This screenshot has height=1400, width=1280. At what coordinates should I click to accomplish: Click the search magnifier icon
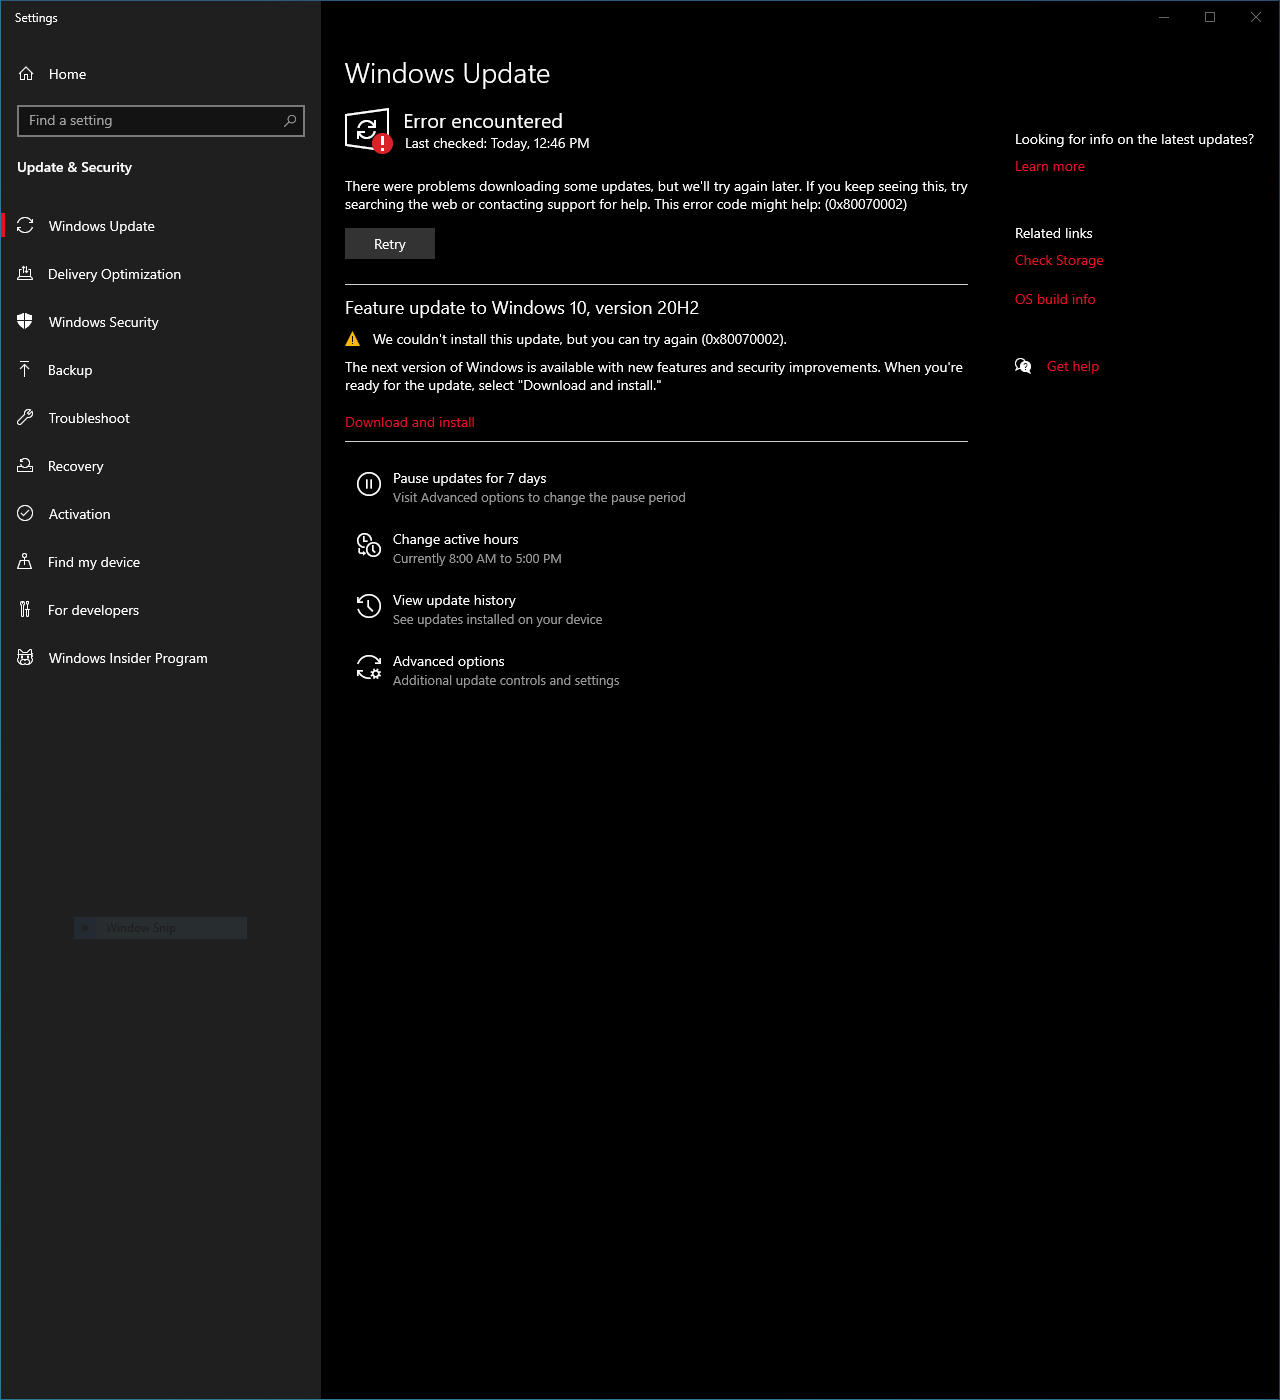point(290,121)
